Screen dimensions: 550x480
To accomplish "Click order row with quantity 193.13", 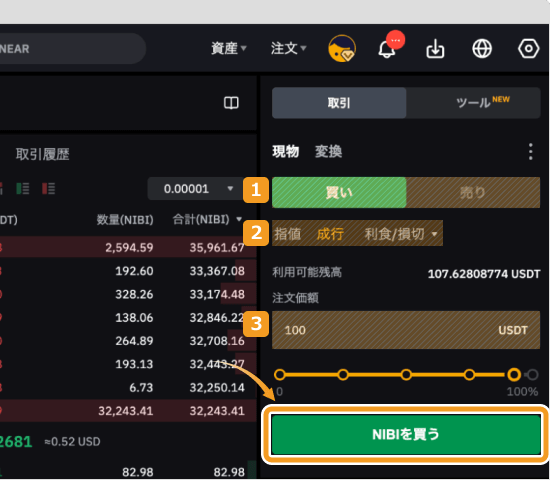I will [128, 364].
